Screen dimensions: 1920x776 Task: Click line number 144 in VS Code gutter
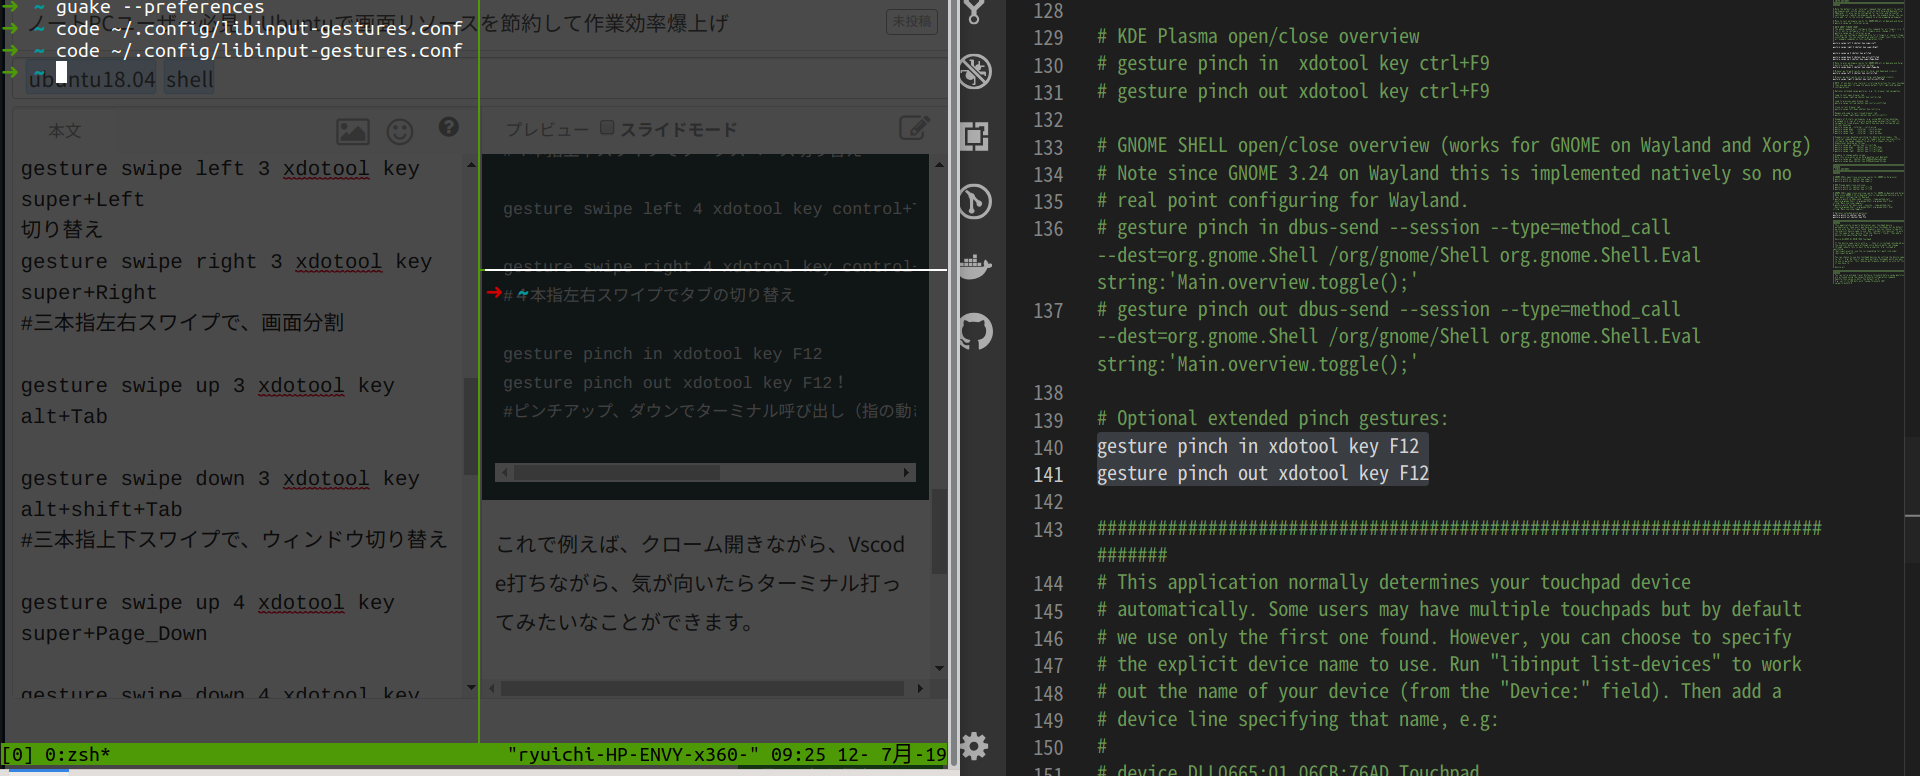click(x=1048, y=584)
